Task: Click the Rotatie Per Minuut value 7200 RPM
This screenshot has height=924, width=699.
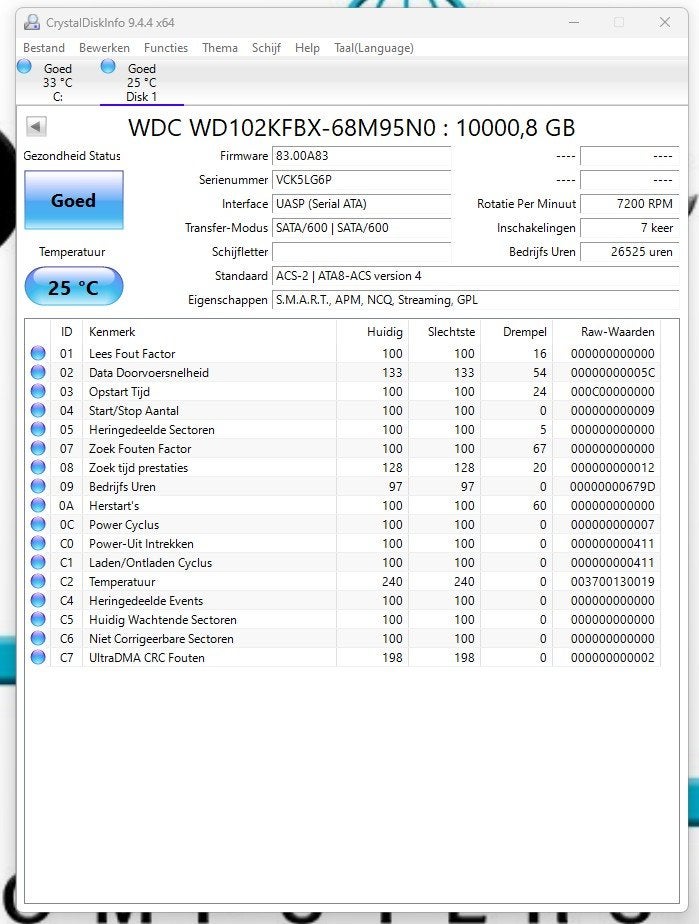Action: point(629,204)
